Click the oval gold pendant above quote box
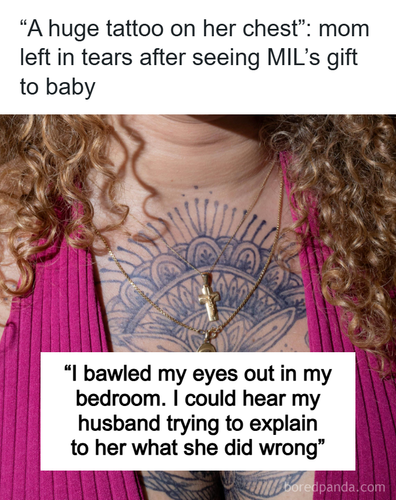The width and height of the screenshot is (396, 500). pyautogui.click(x=208, y=346)
